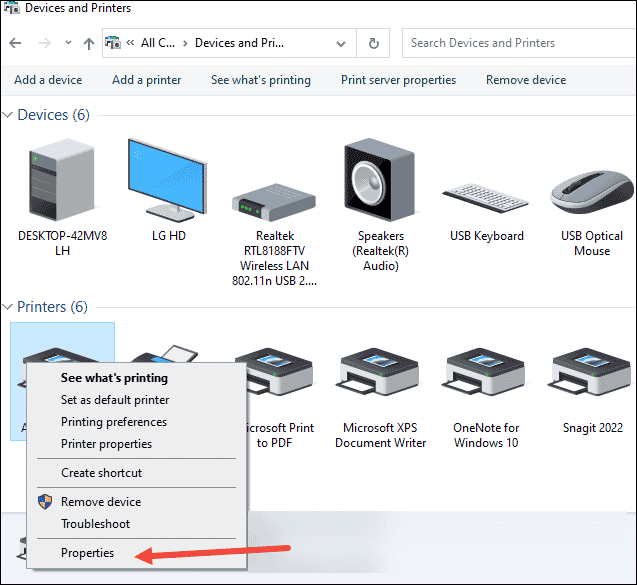The image size is (637, 585).
Task: Click See what's printing in toolbar
Action: 261,80
